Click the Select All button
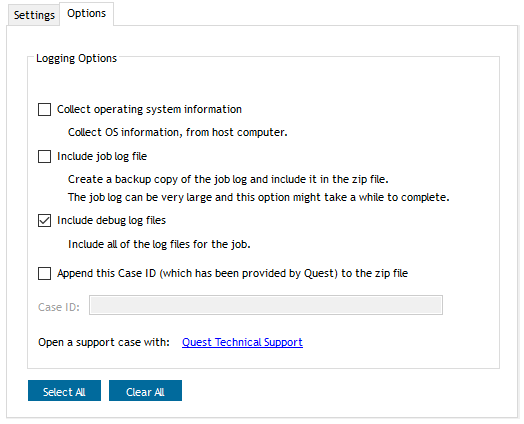 64,391
